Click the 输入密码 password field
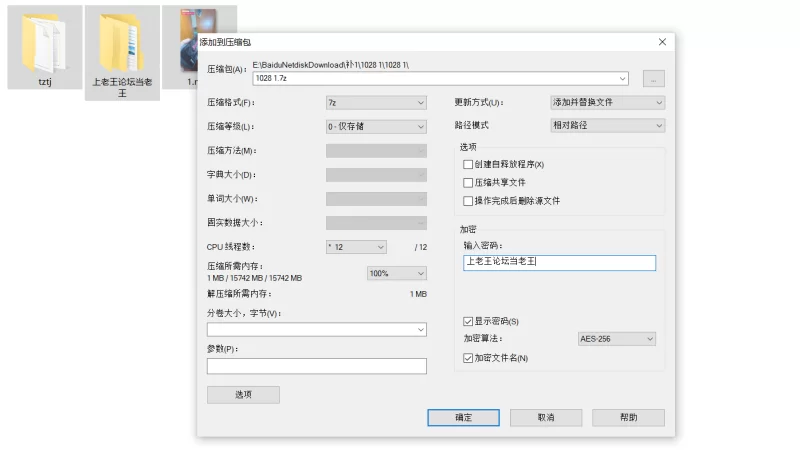 click(x=559, y=263)
